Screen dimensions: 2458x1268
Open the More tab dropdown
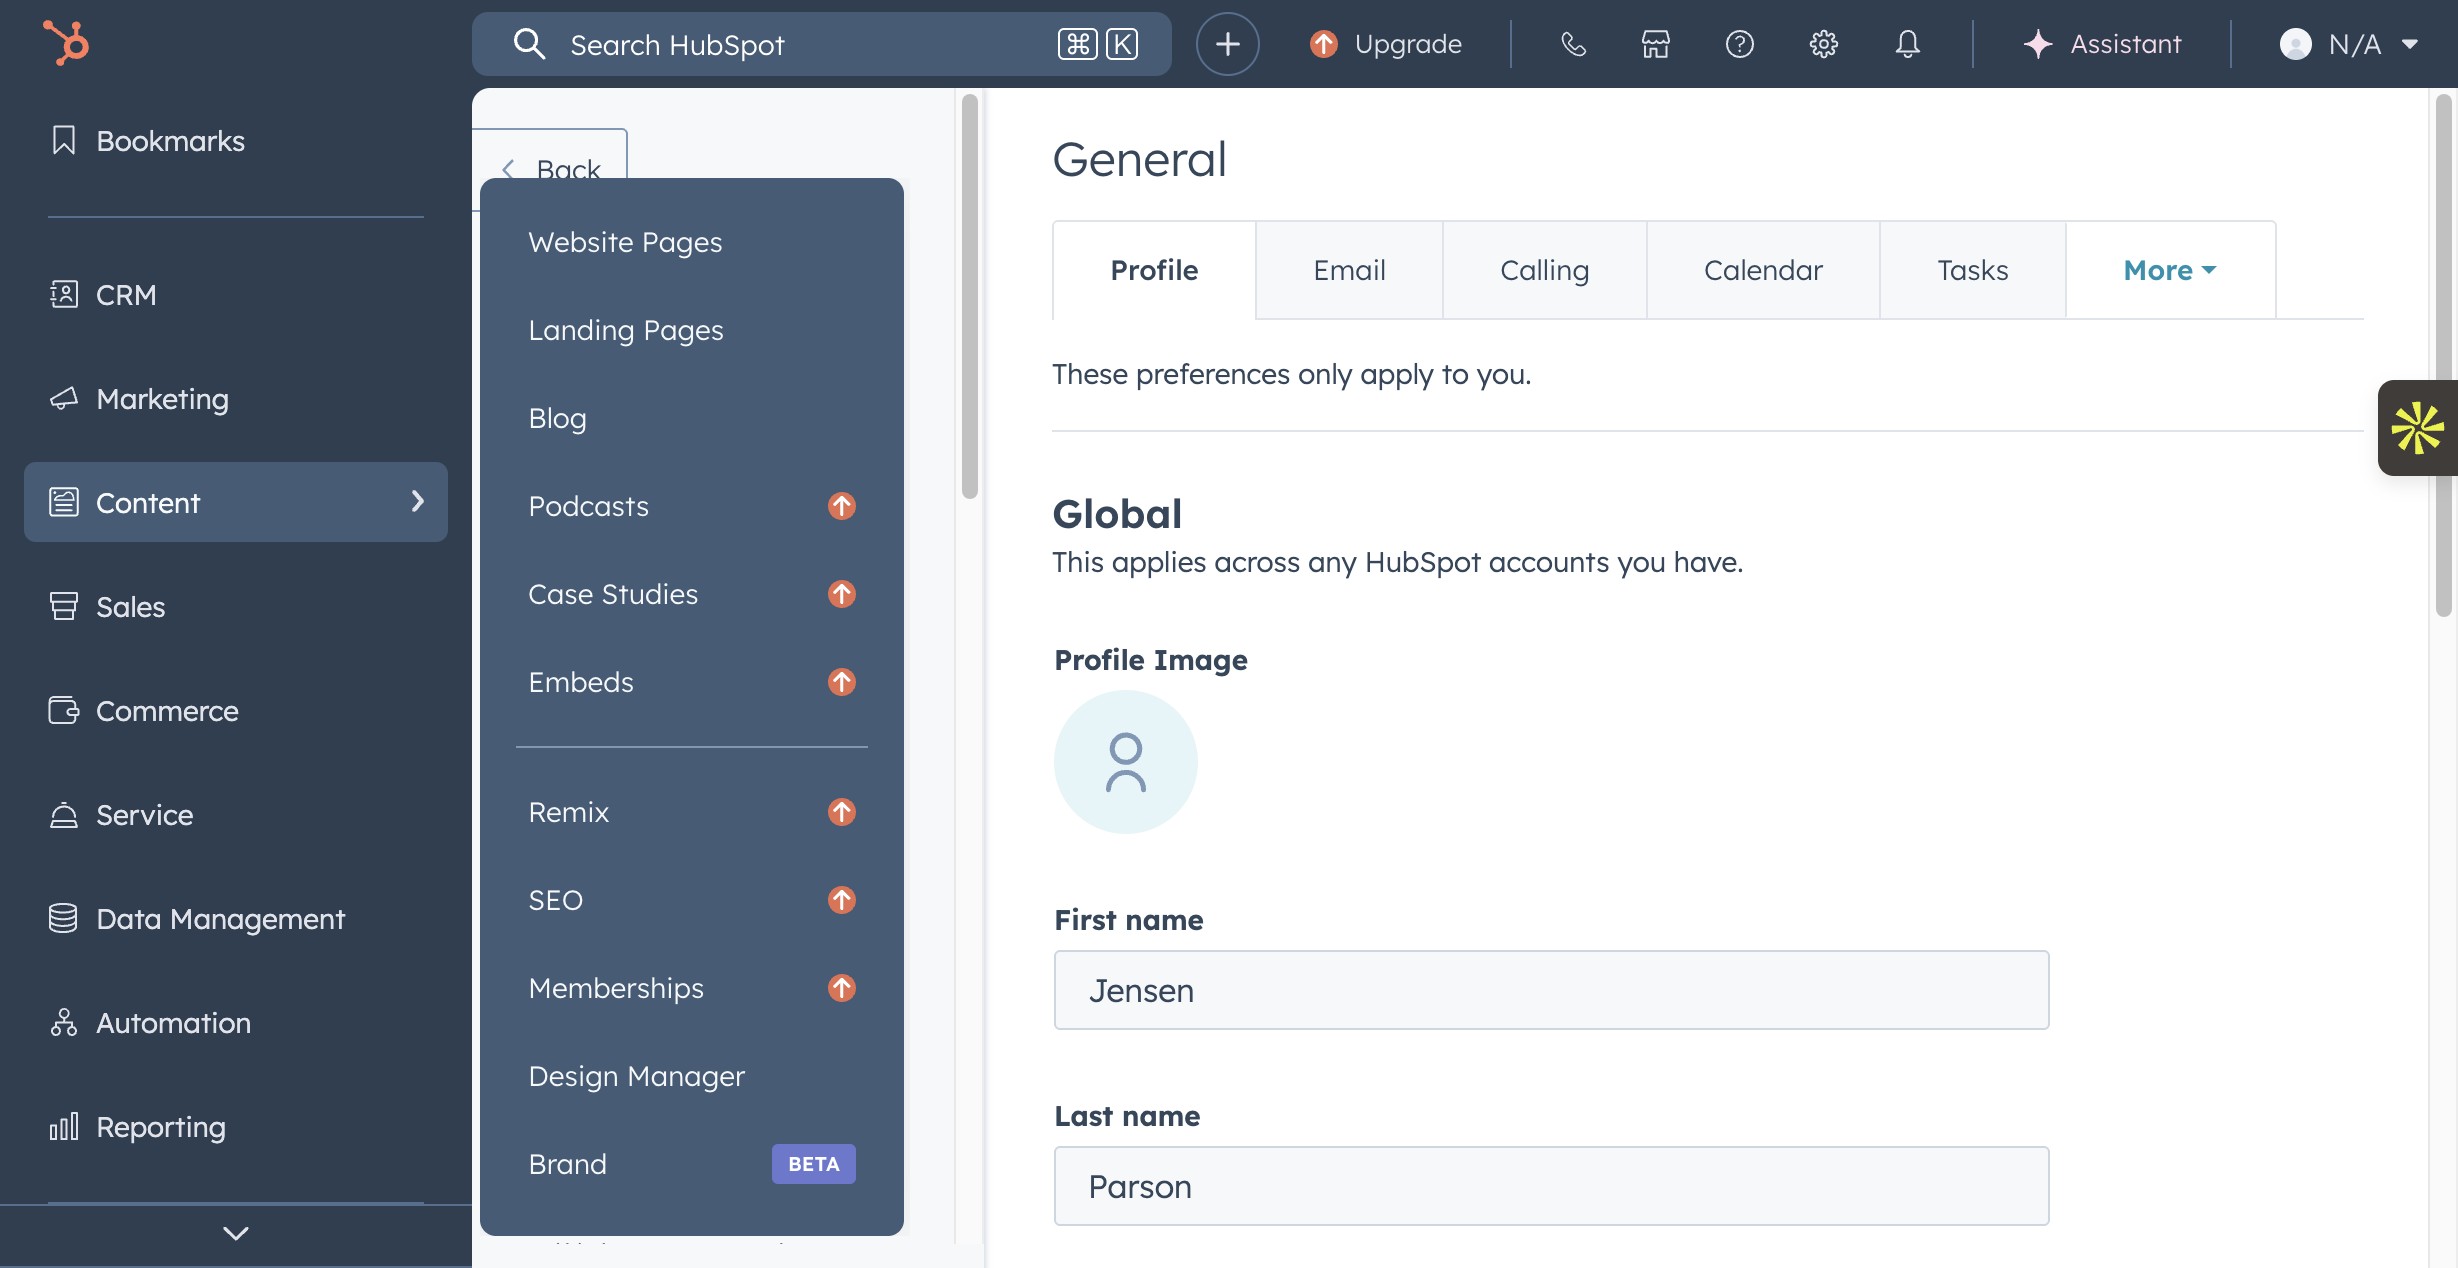tap(2168, 269)
